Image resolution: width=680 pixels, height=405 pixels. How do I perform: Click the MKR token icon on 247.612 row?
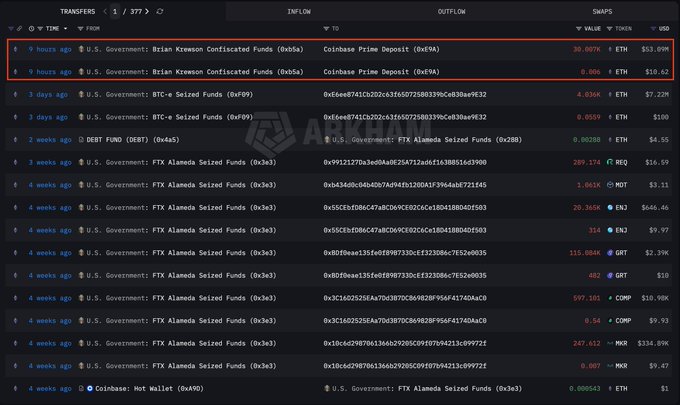coord(610,343)
